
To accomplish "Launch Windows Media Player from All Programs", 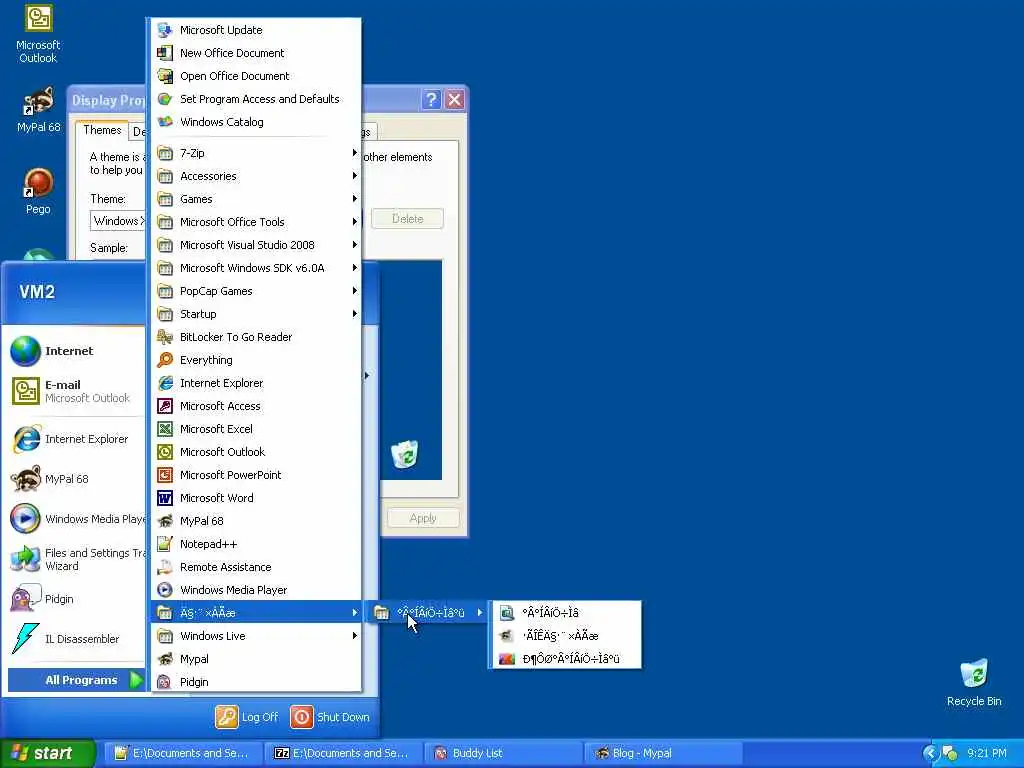I will (256, 590).
